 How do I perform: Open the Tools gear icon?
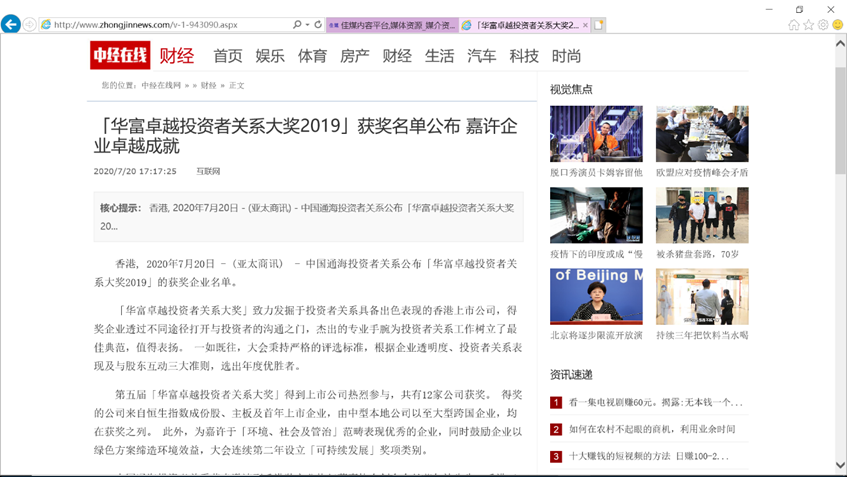(823, 25)
